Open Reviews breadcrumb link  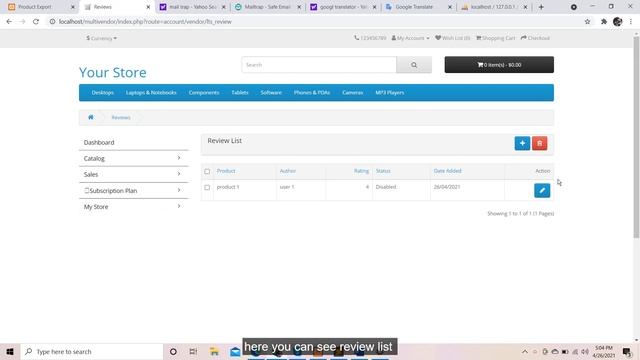(121, 118)
